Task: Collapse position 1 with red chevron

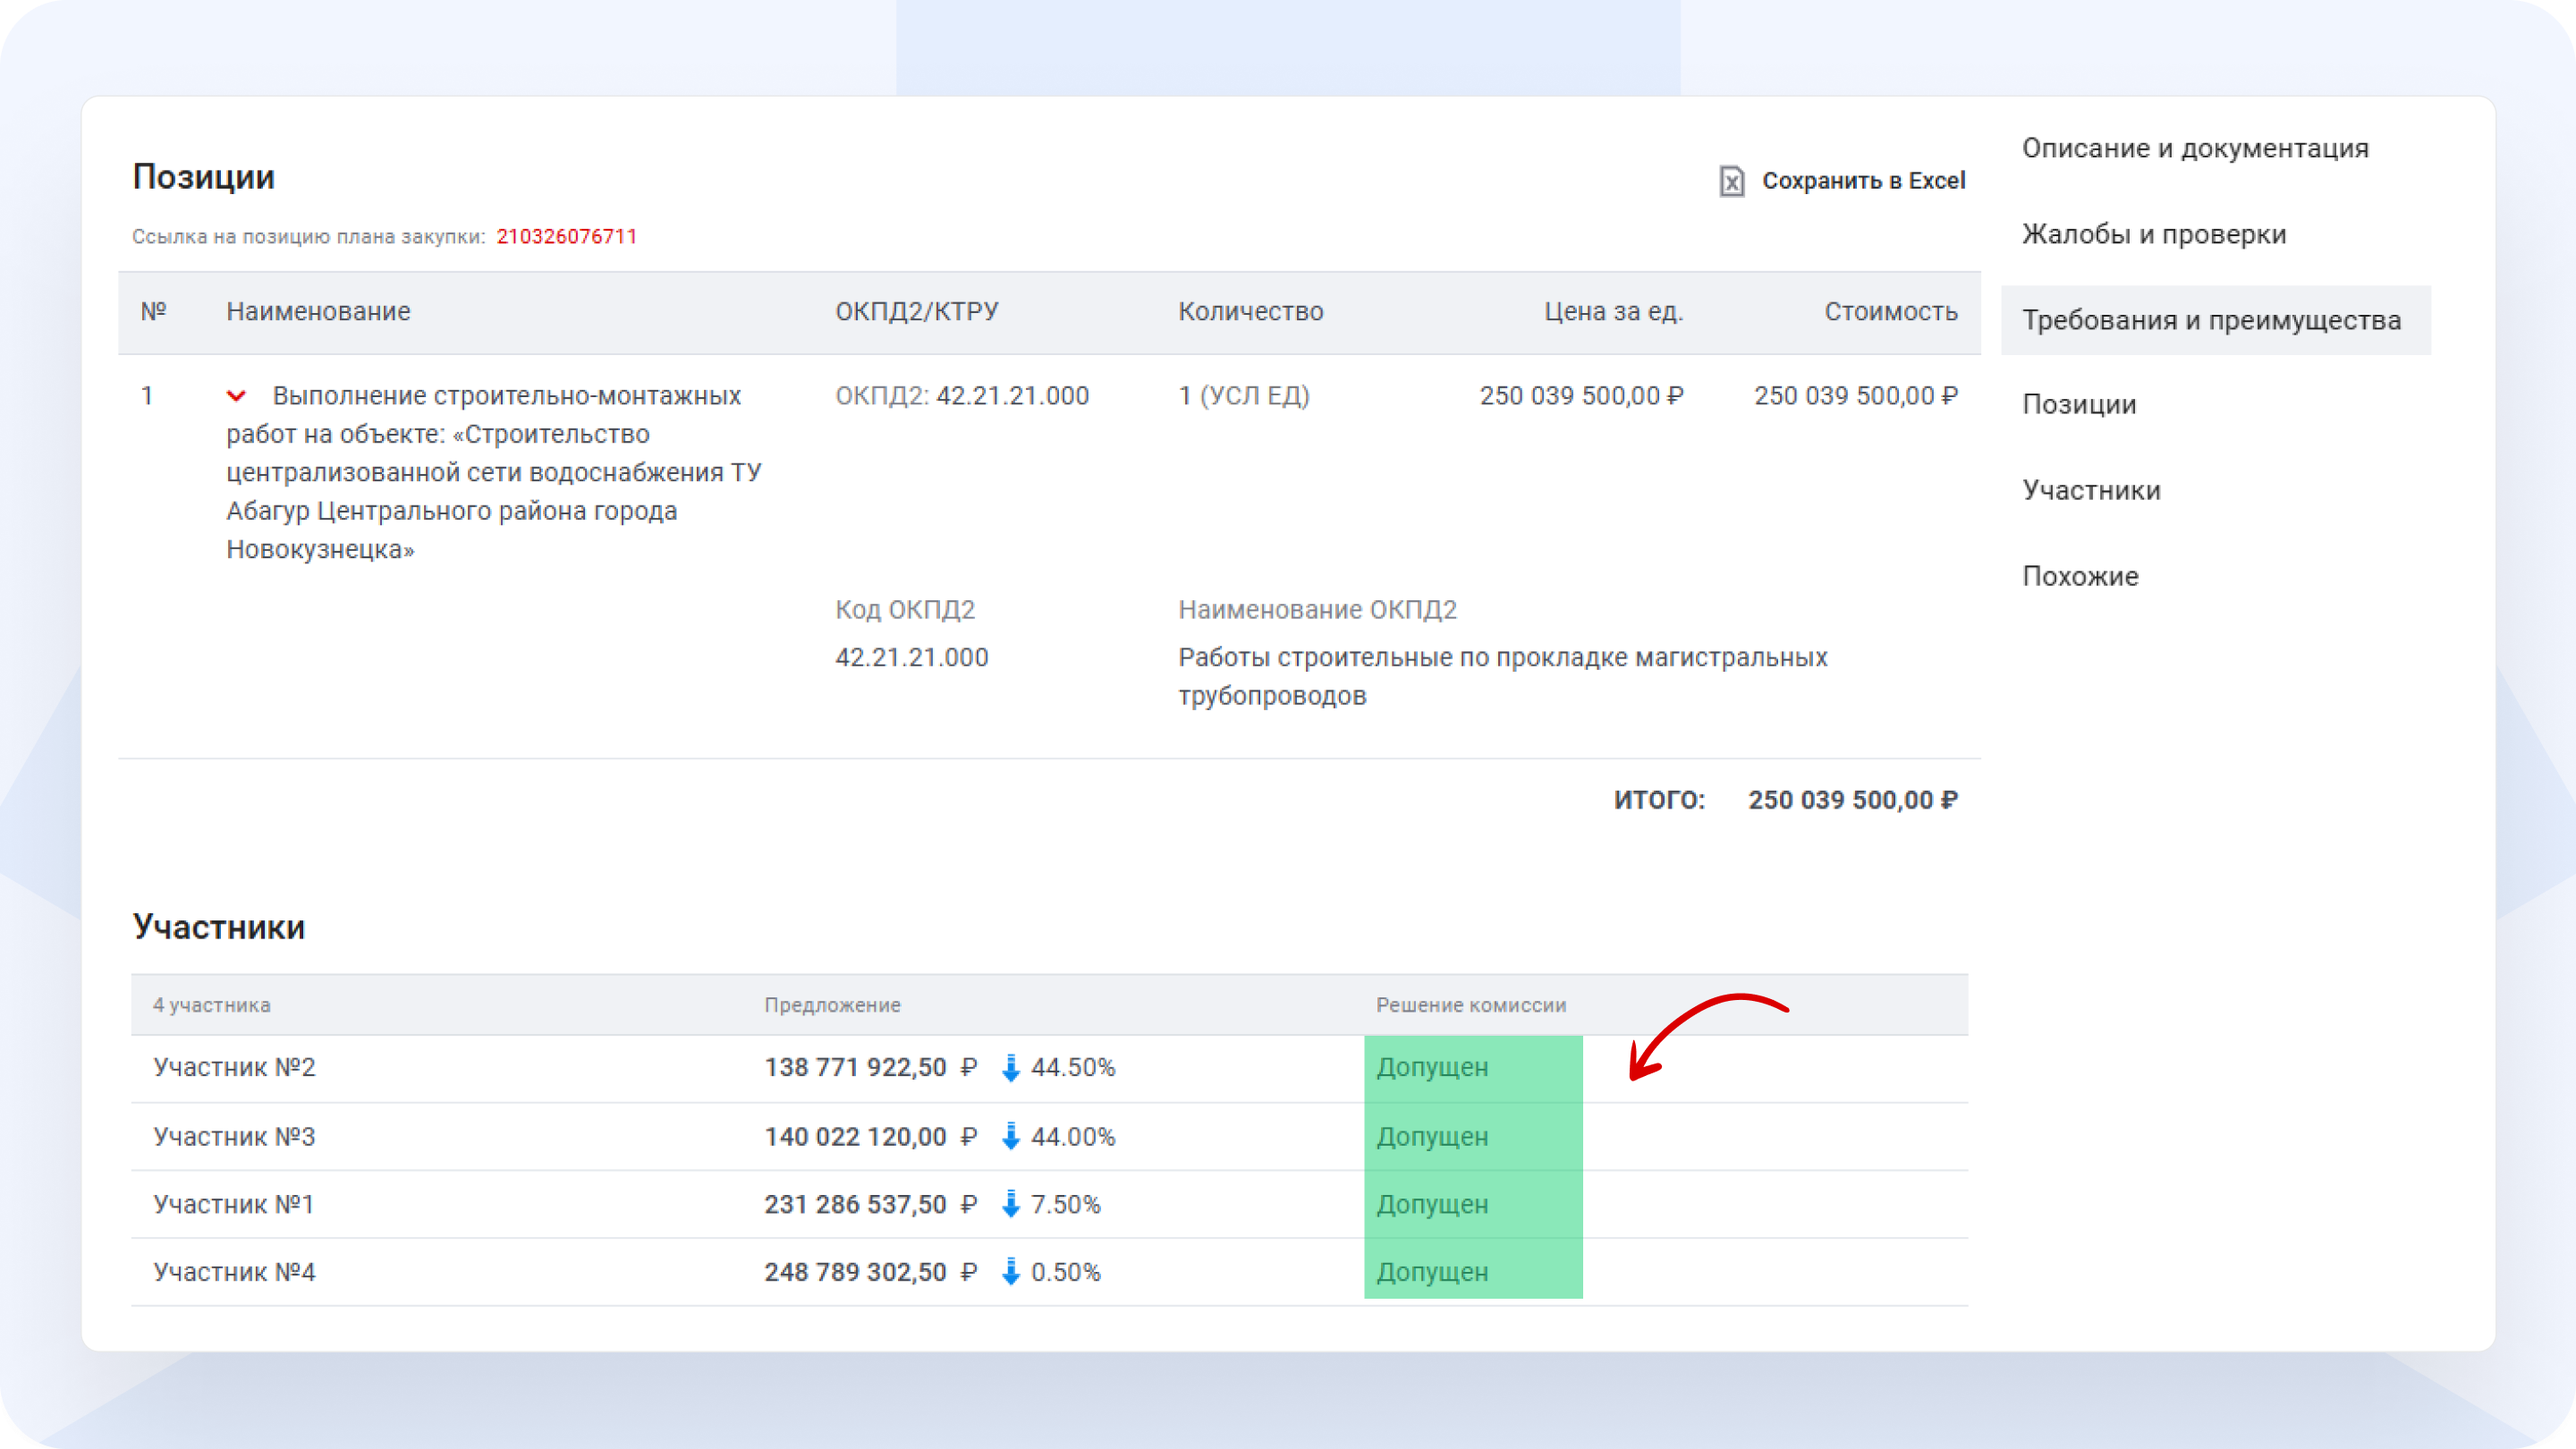Action: [236, 396]
